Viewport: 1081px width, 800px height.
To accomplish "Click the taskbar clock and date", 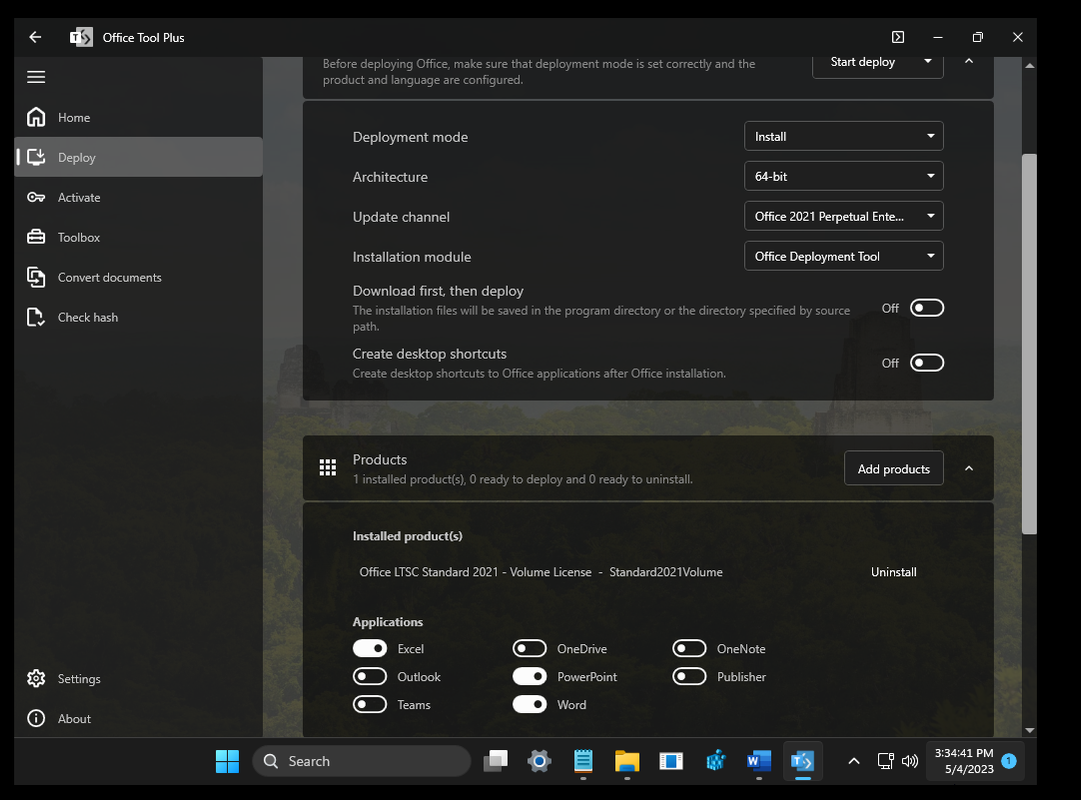I will pos(963,761).
